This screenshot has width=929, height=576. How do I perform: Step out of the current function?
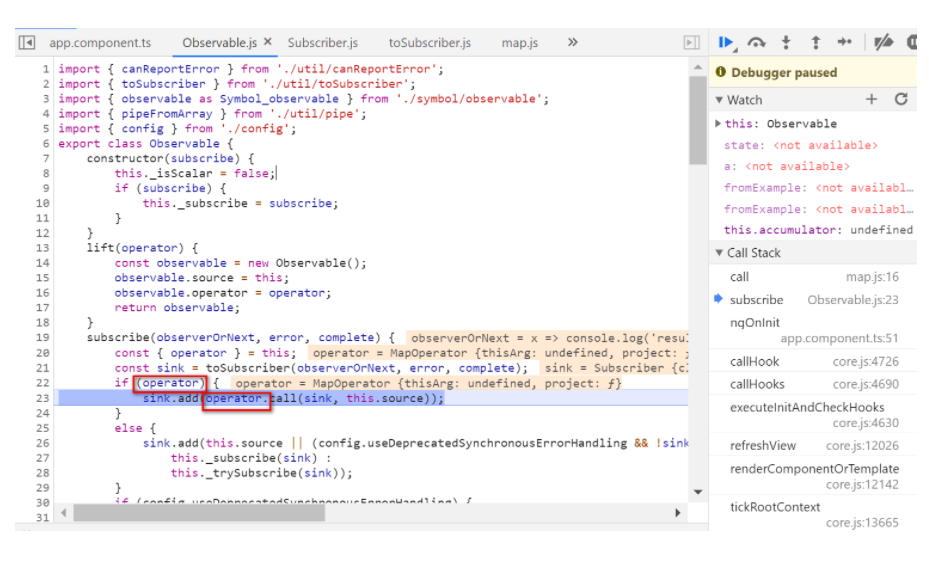(816, 42)
